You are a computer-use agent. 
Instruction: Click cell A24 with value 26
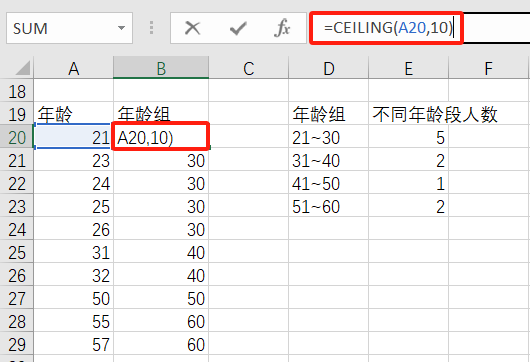tap(74, 228)
